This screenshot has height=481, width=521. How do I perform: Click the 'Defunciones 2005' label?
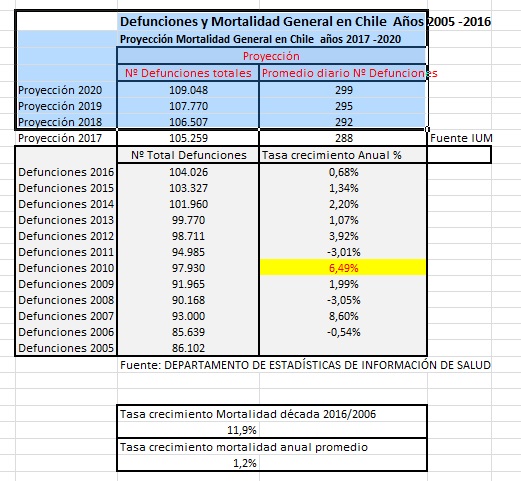[x=66, y=348]
